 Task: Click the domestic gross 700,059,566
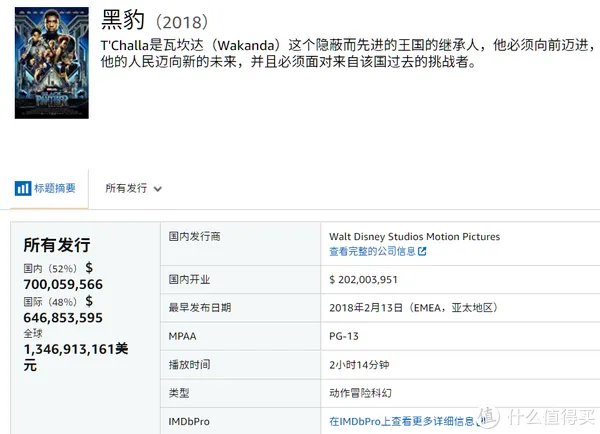[63, 284]
